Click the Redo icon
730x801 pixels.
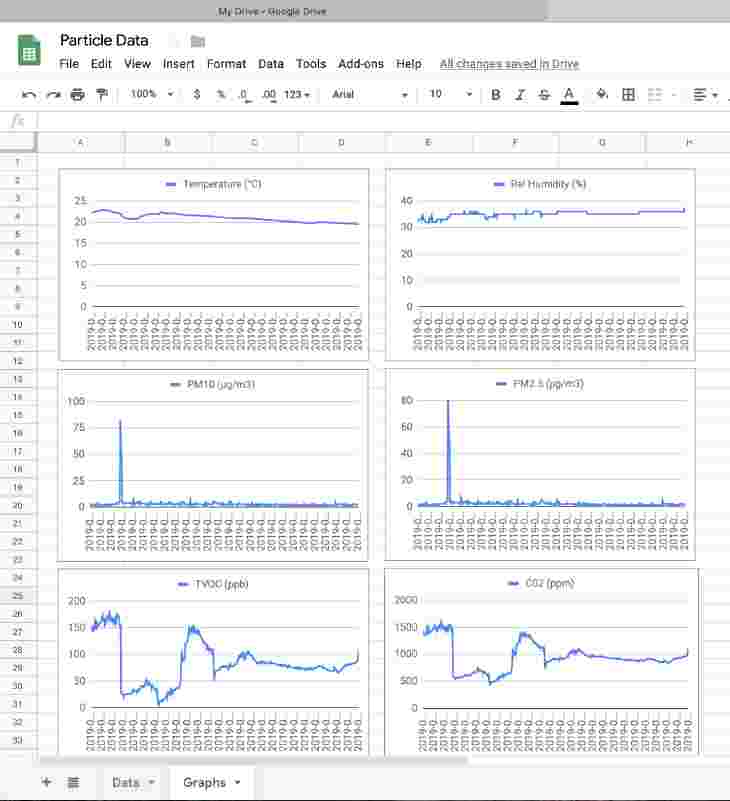coord(53,95)
